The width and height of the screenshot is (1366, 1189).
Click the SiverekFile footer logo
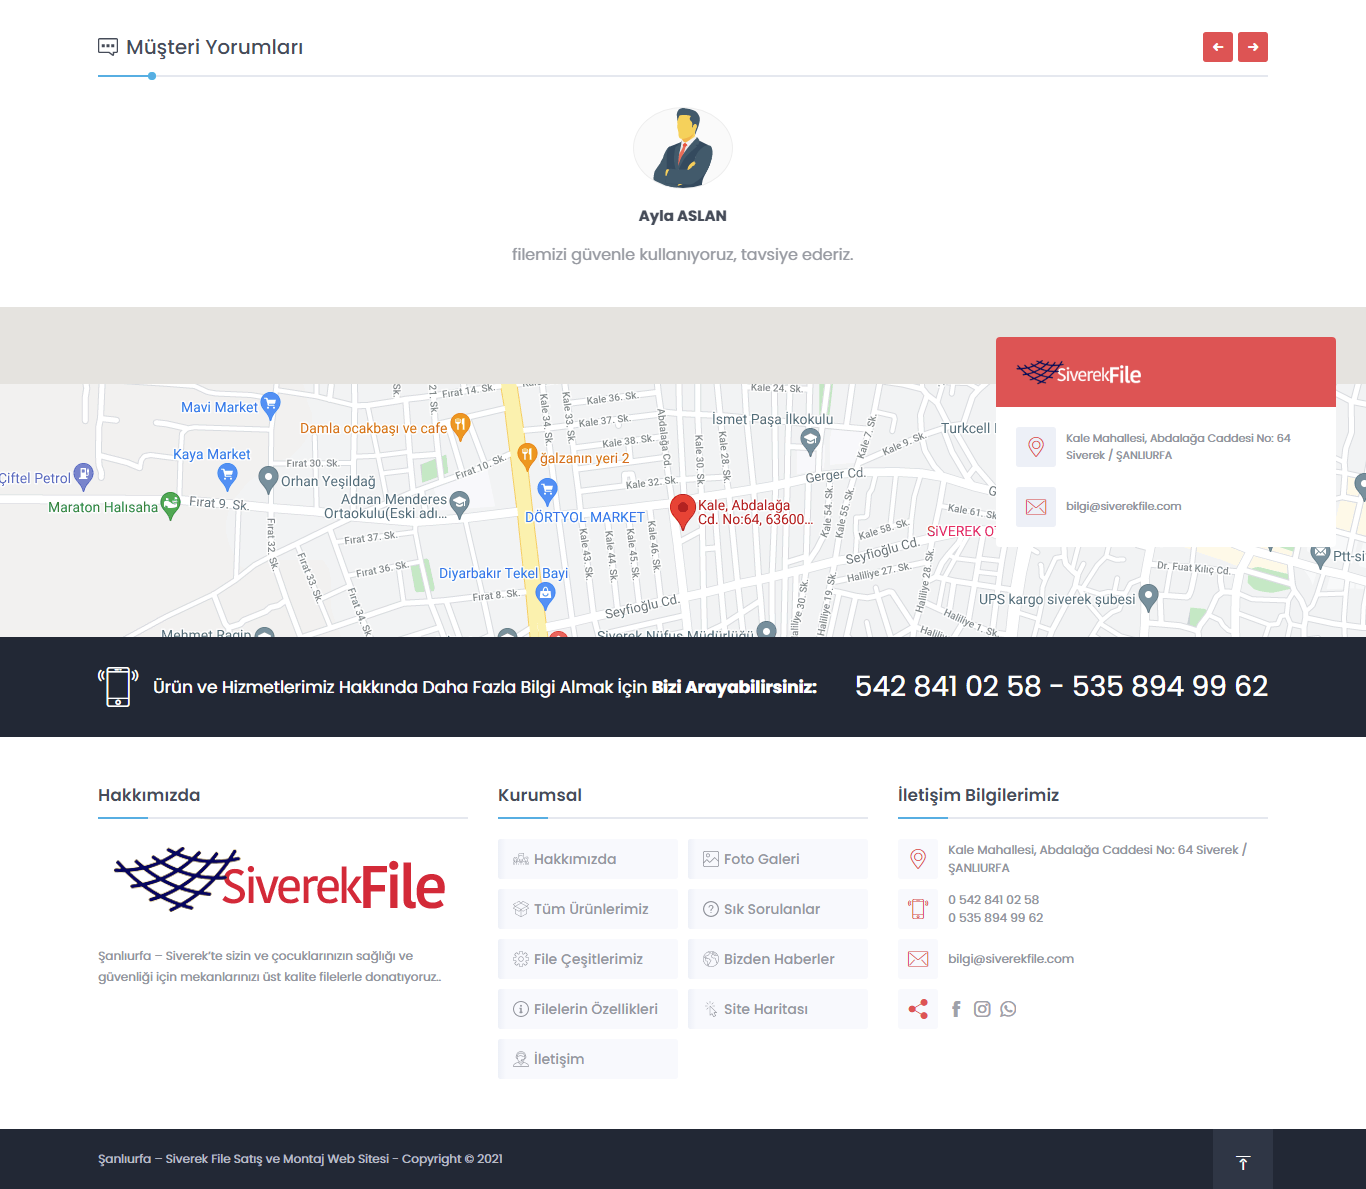click(x=280, y=881)
